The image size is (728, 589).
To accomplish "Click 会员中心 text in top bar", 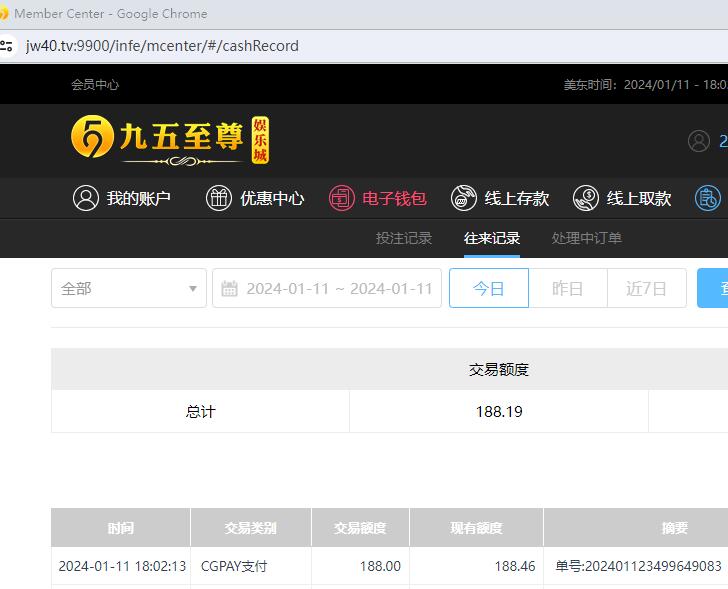I will (95, 84).
